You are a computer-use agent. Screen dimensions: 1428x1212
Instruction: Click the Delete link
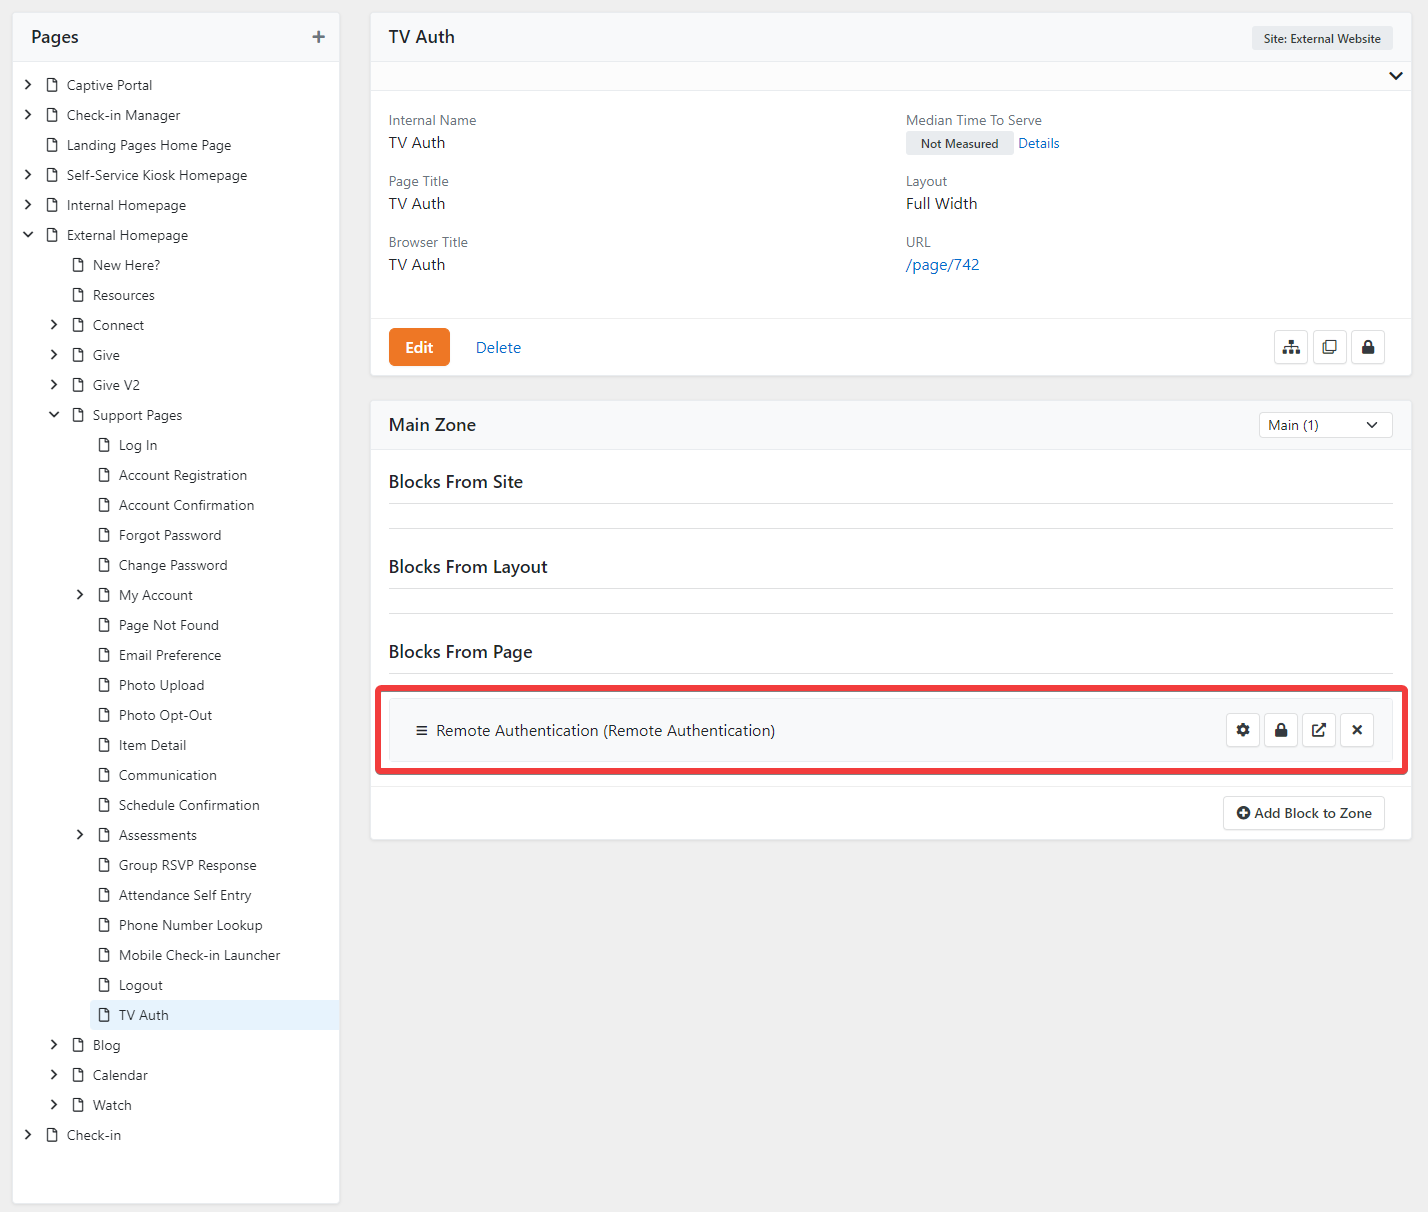(498, 348)
